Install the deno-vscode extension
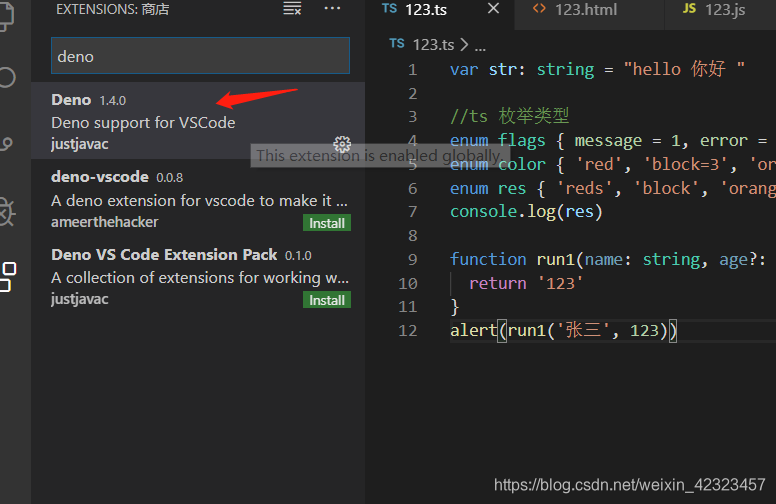776x504 pixels. pos(327,223)
